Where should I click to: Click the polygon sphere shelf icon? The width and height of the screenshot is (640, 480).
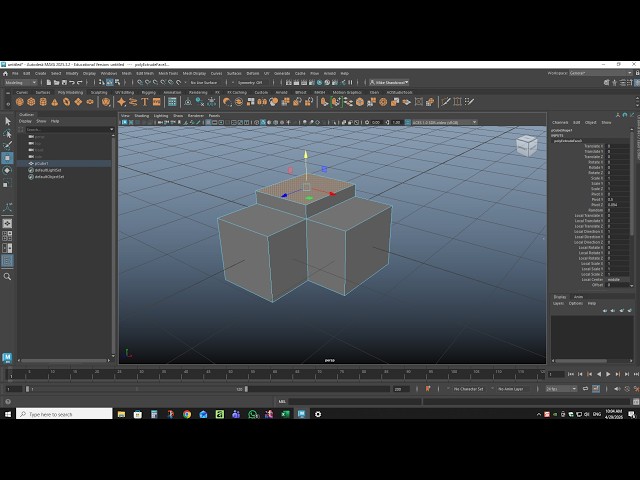coord(19,102)
